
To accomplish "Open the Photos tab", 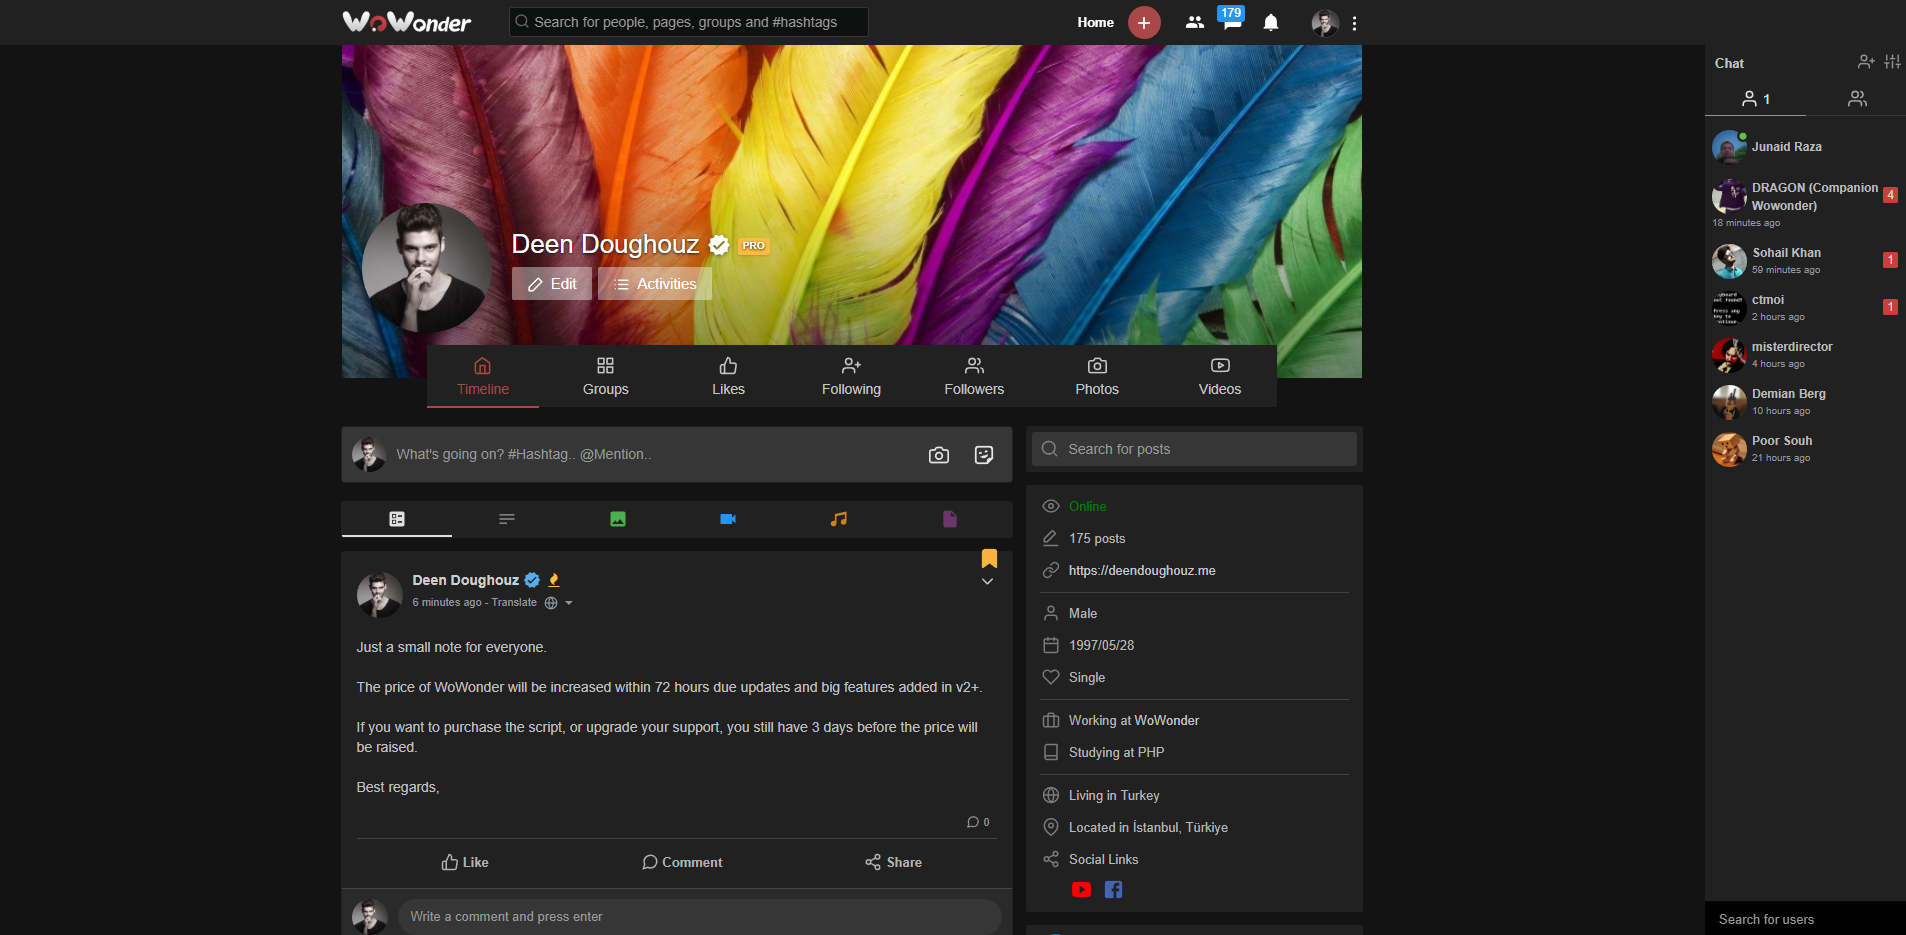I will coord(1097,376).
